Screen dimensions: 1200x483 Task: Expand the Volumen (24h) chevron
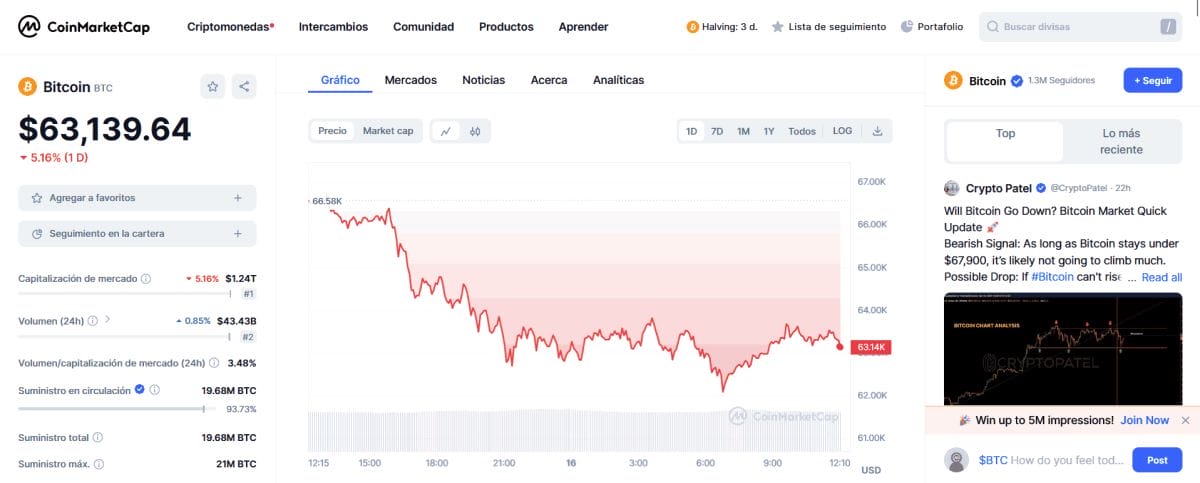tap(108, 320)
